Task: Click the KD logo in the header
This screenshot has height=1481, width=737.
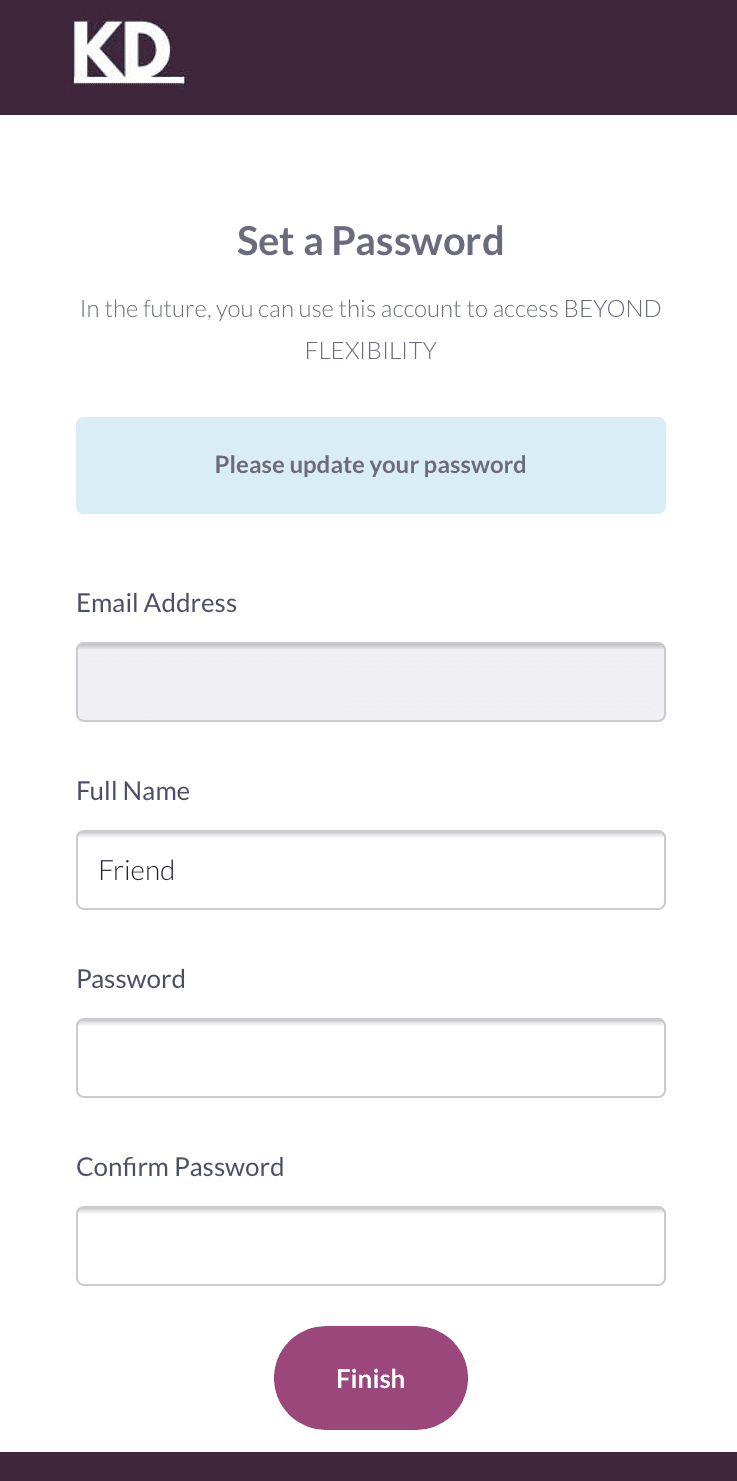Action: click(128, 54)
